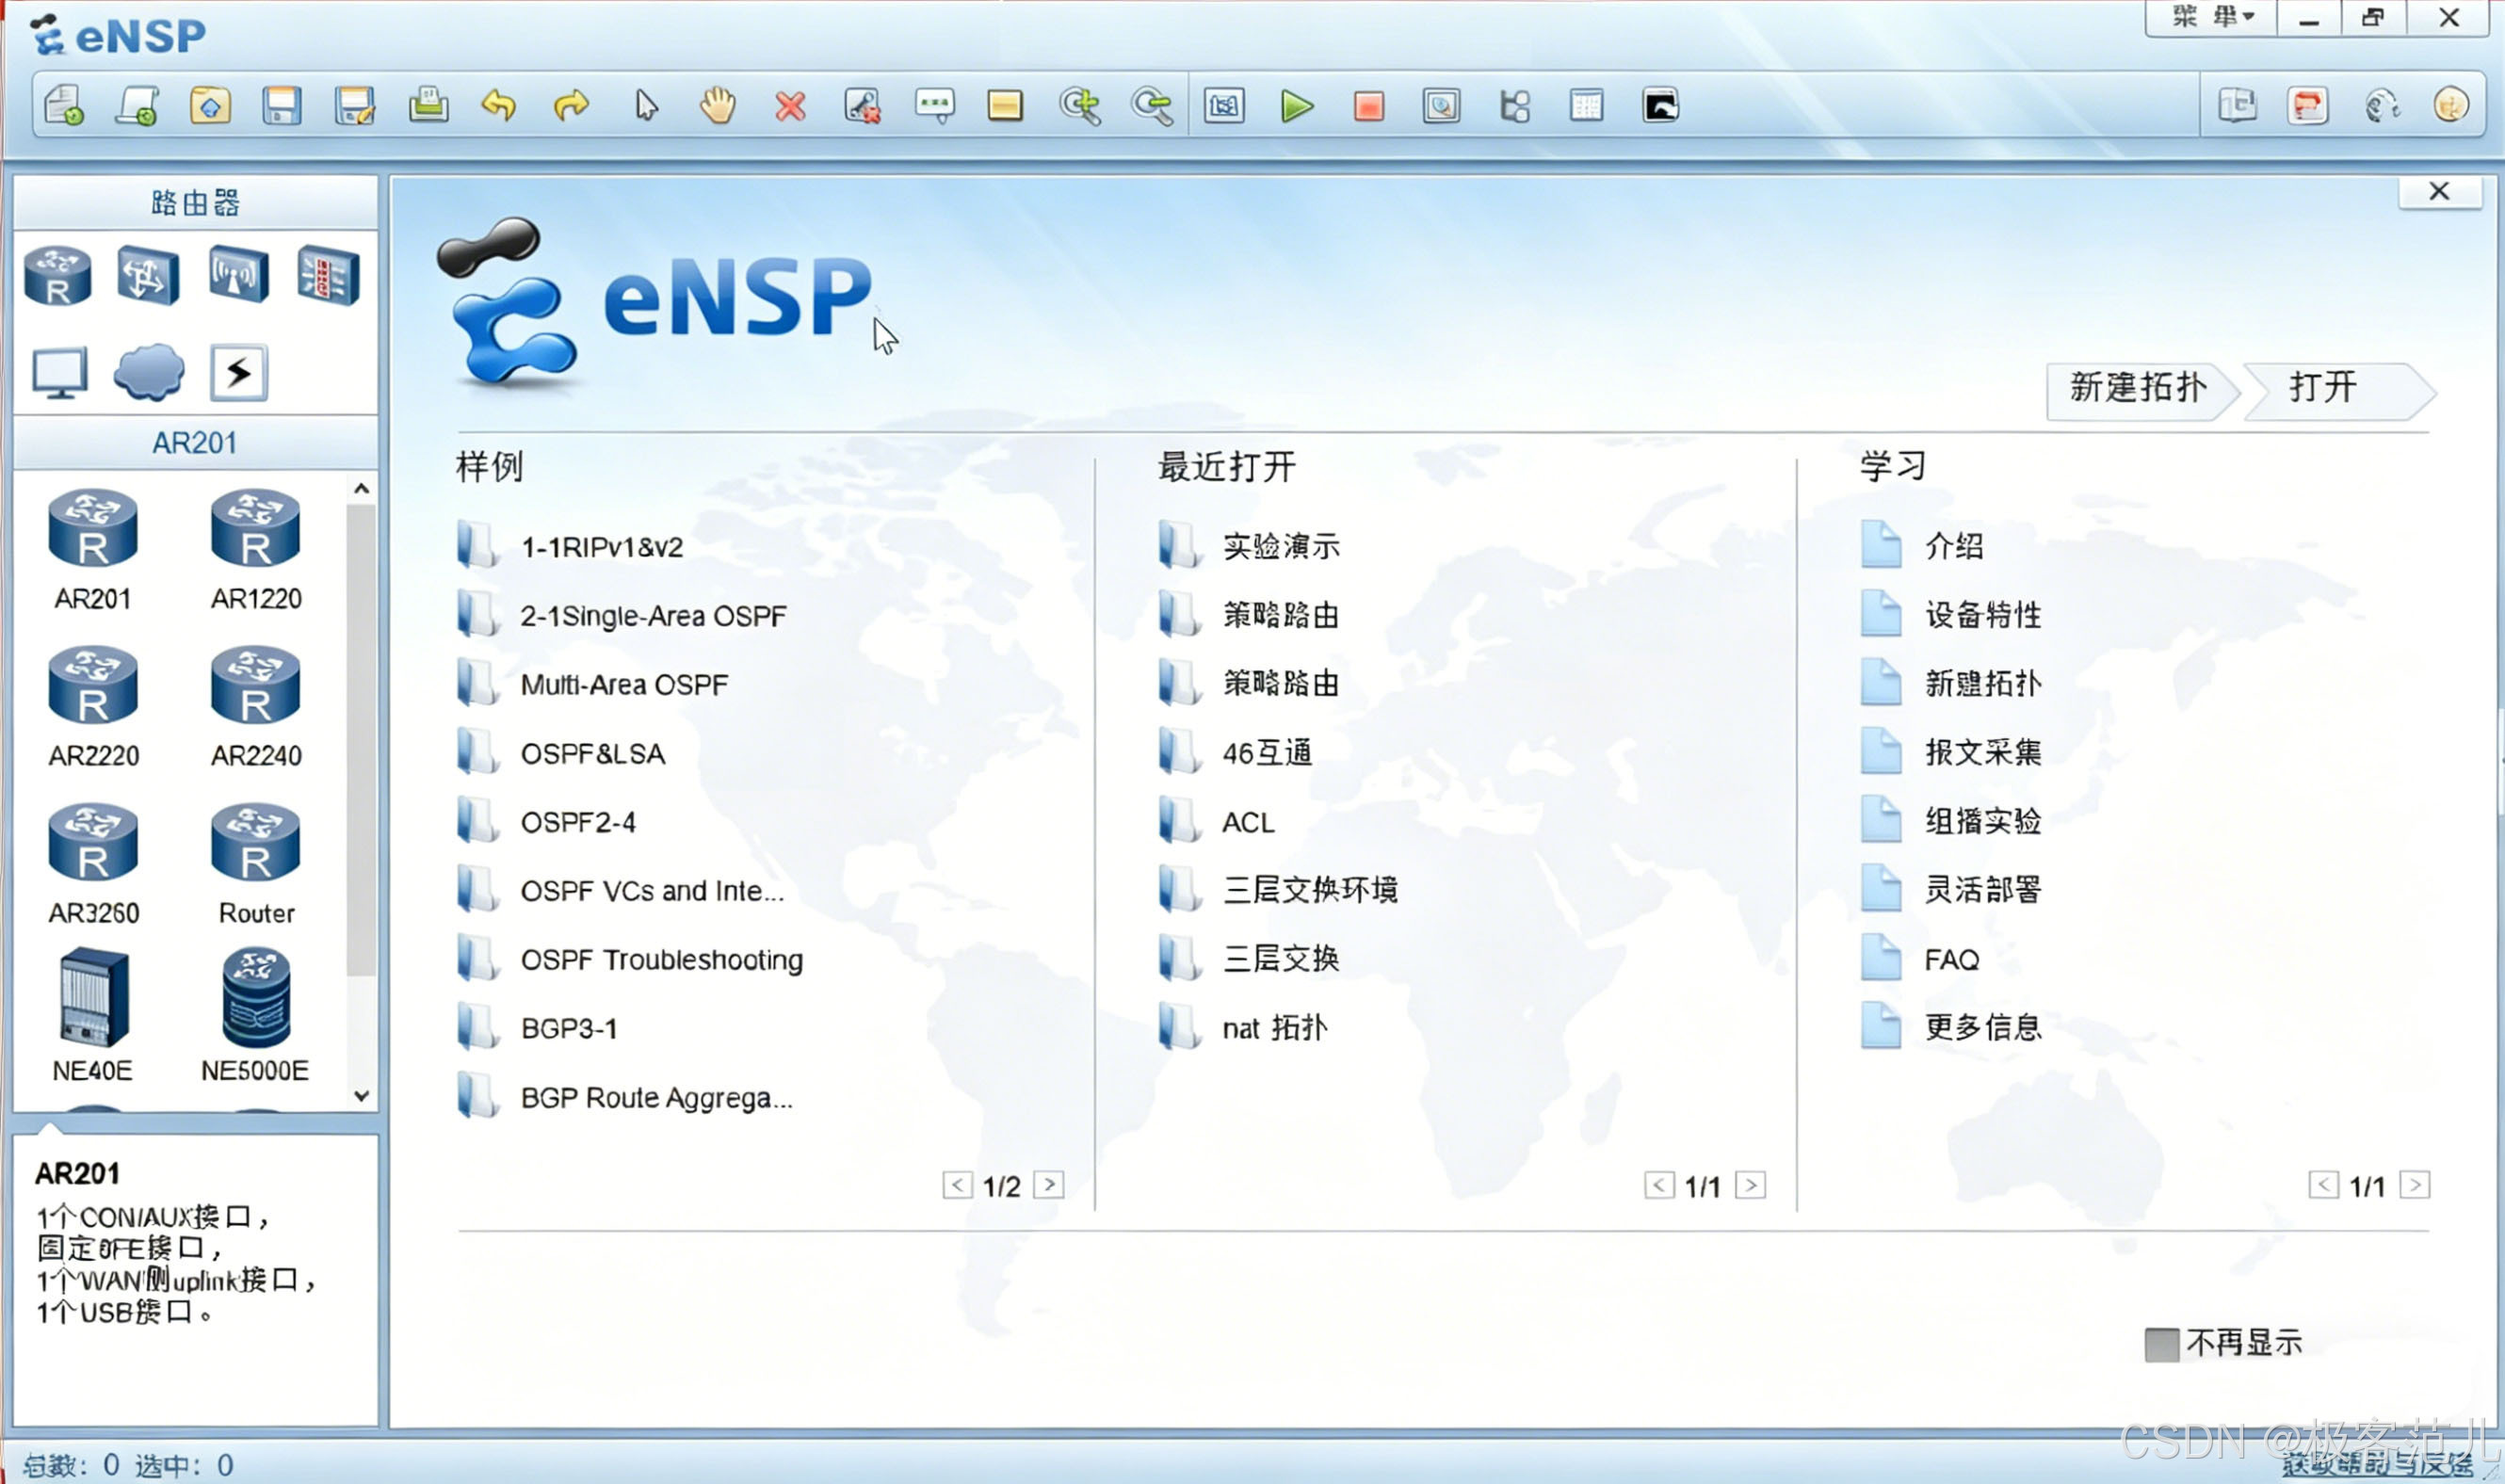The height and width of the screenshot is (1484, 2505).
Task: Open the Multi-Area OSPF sample
Action: pyautogui.click(x=623, y=685)
